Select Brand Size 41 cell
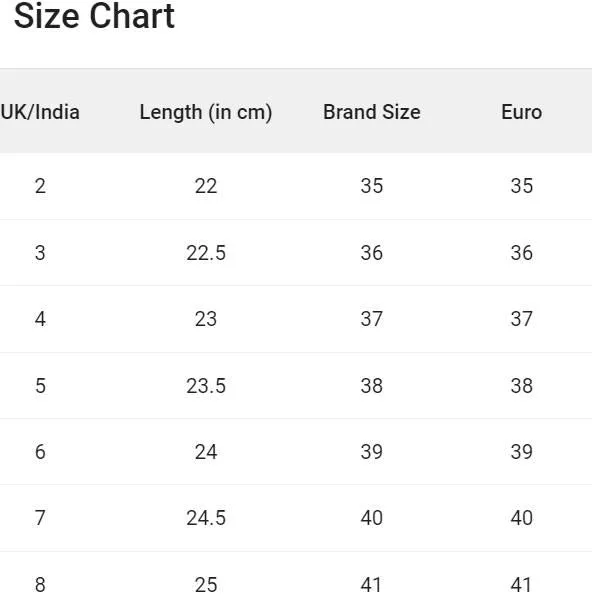This screenshot has width=592, height=610. [372, 585]
